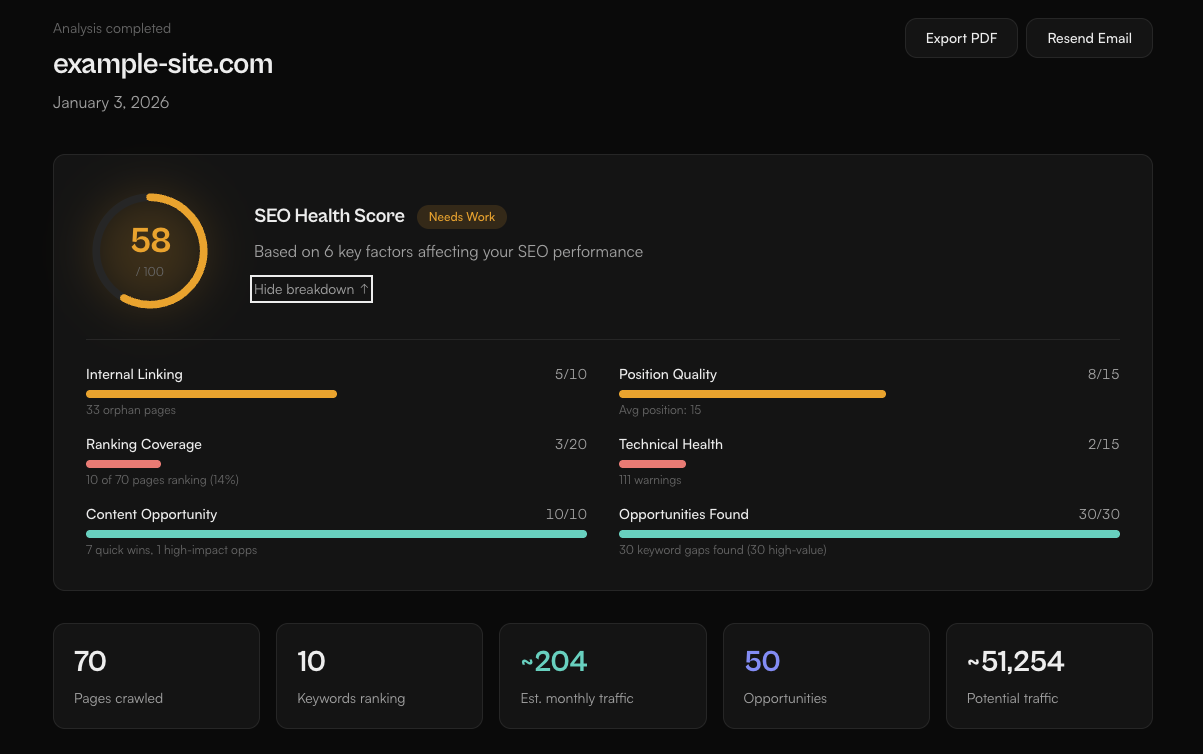
Task: Click the Export PDF button
Action: coord(960,38)
